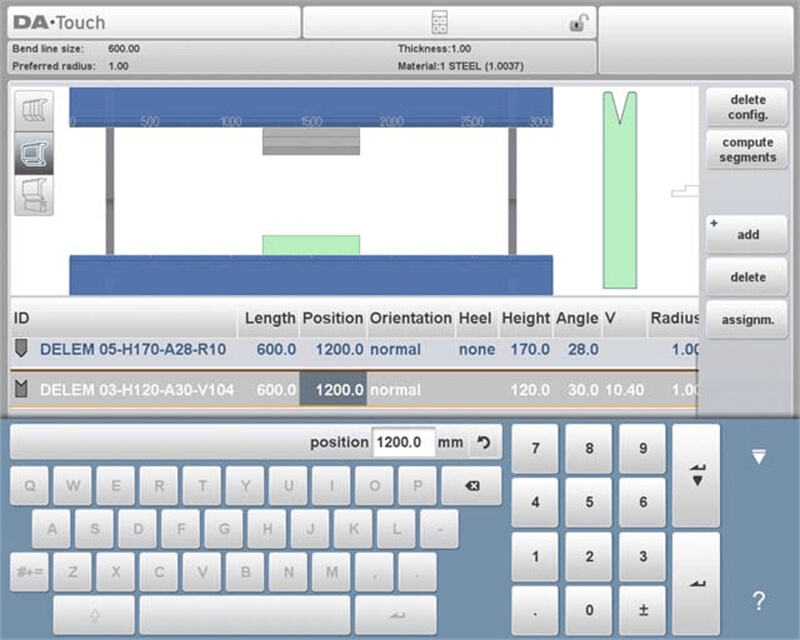The width and height of the screenshot is (800, 640).
Task: Click the delete config. button
Action: pyautogui.click(x=747, y=107)
